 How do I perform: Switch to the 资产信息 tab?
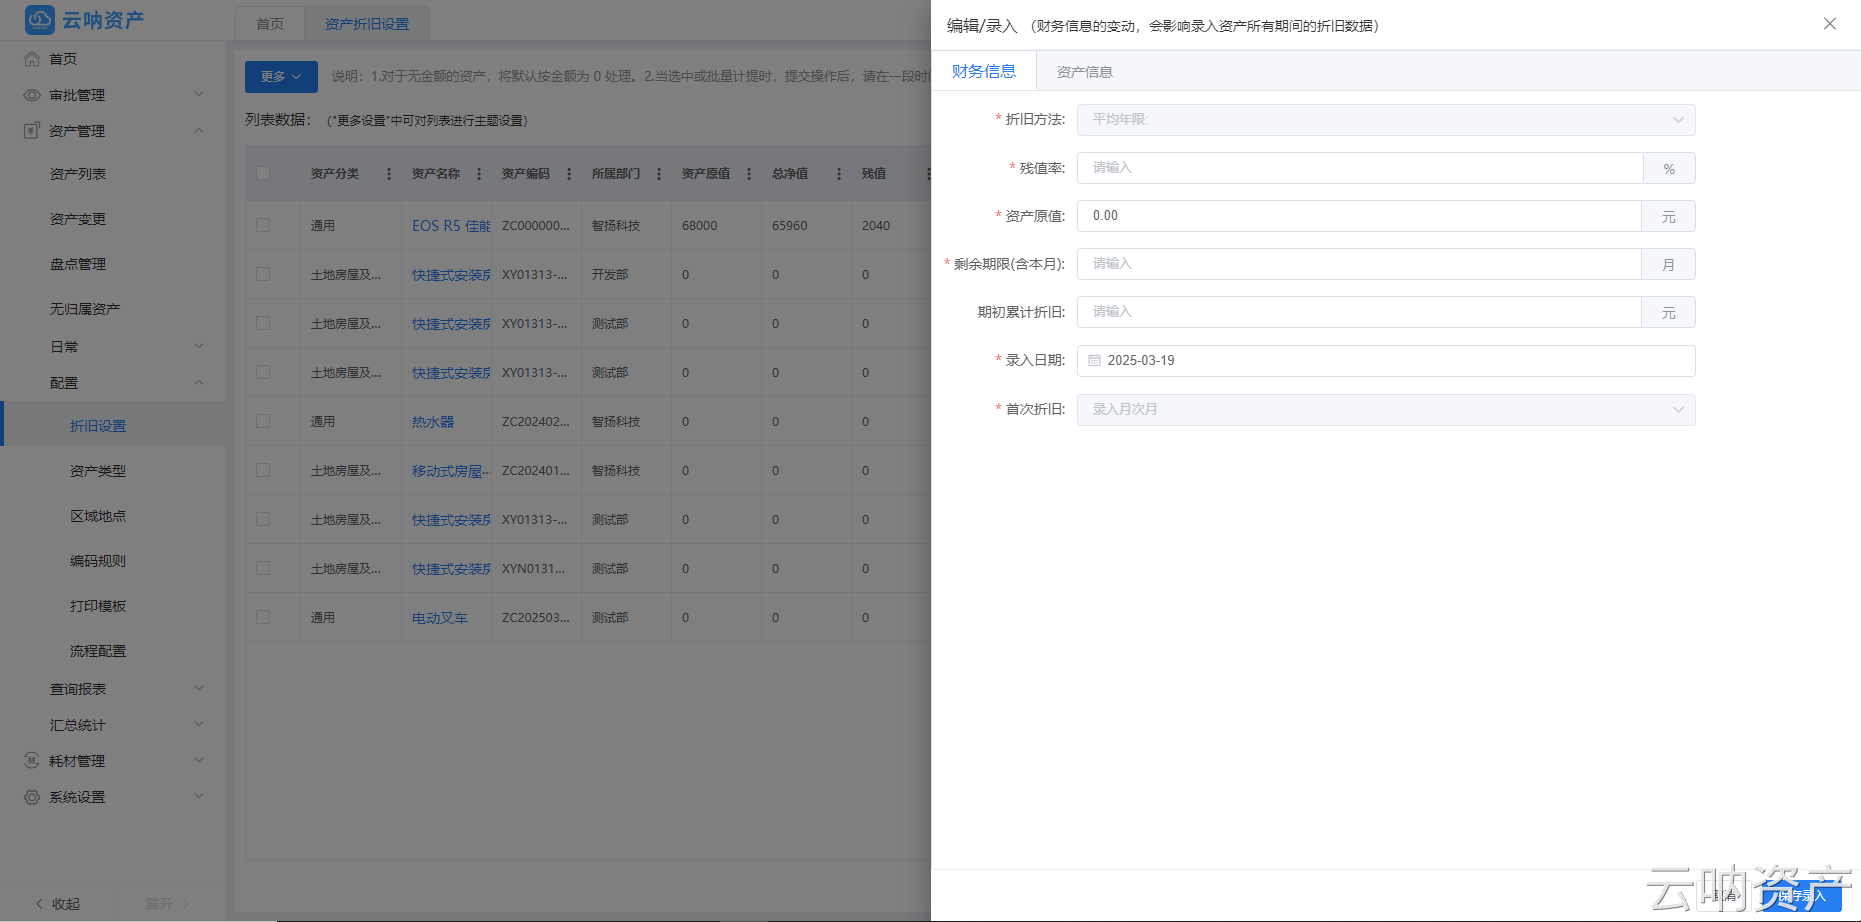pyautogui.click(x=1083, y=71)
